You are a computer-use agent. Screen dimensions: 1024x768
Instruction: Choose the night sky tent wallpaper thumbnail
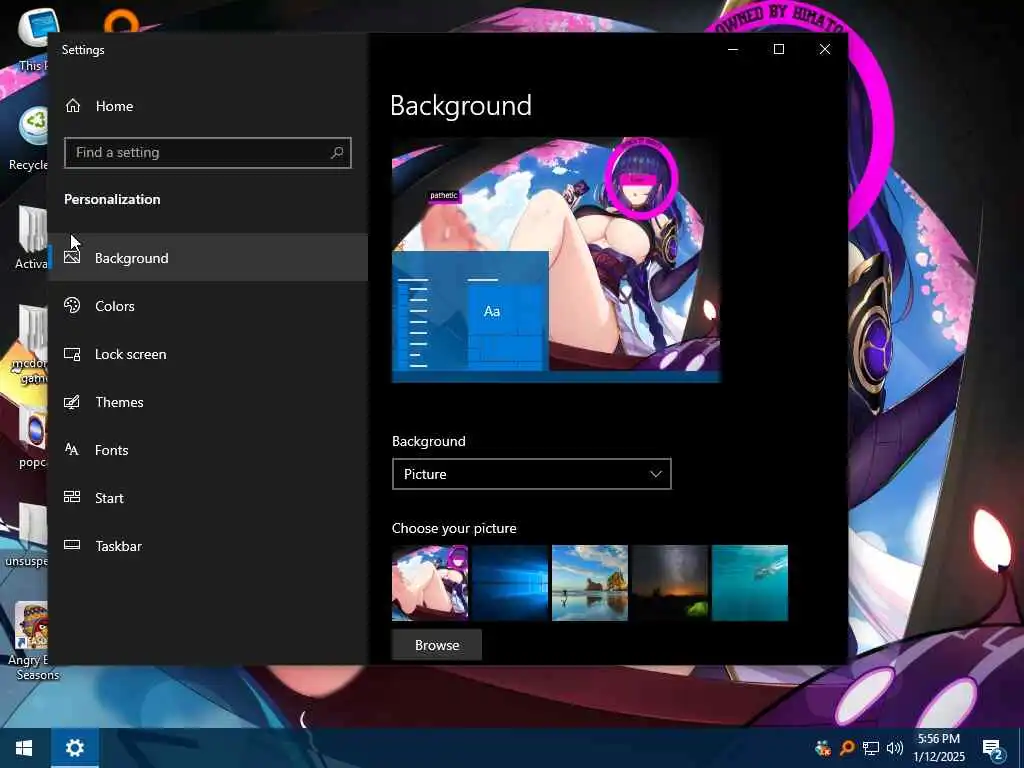click(x=670, y=583)
